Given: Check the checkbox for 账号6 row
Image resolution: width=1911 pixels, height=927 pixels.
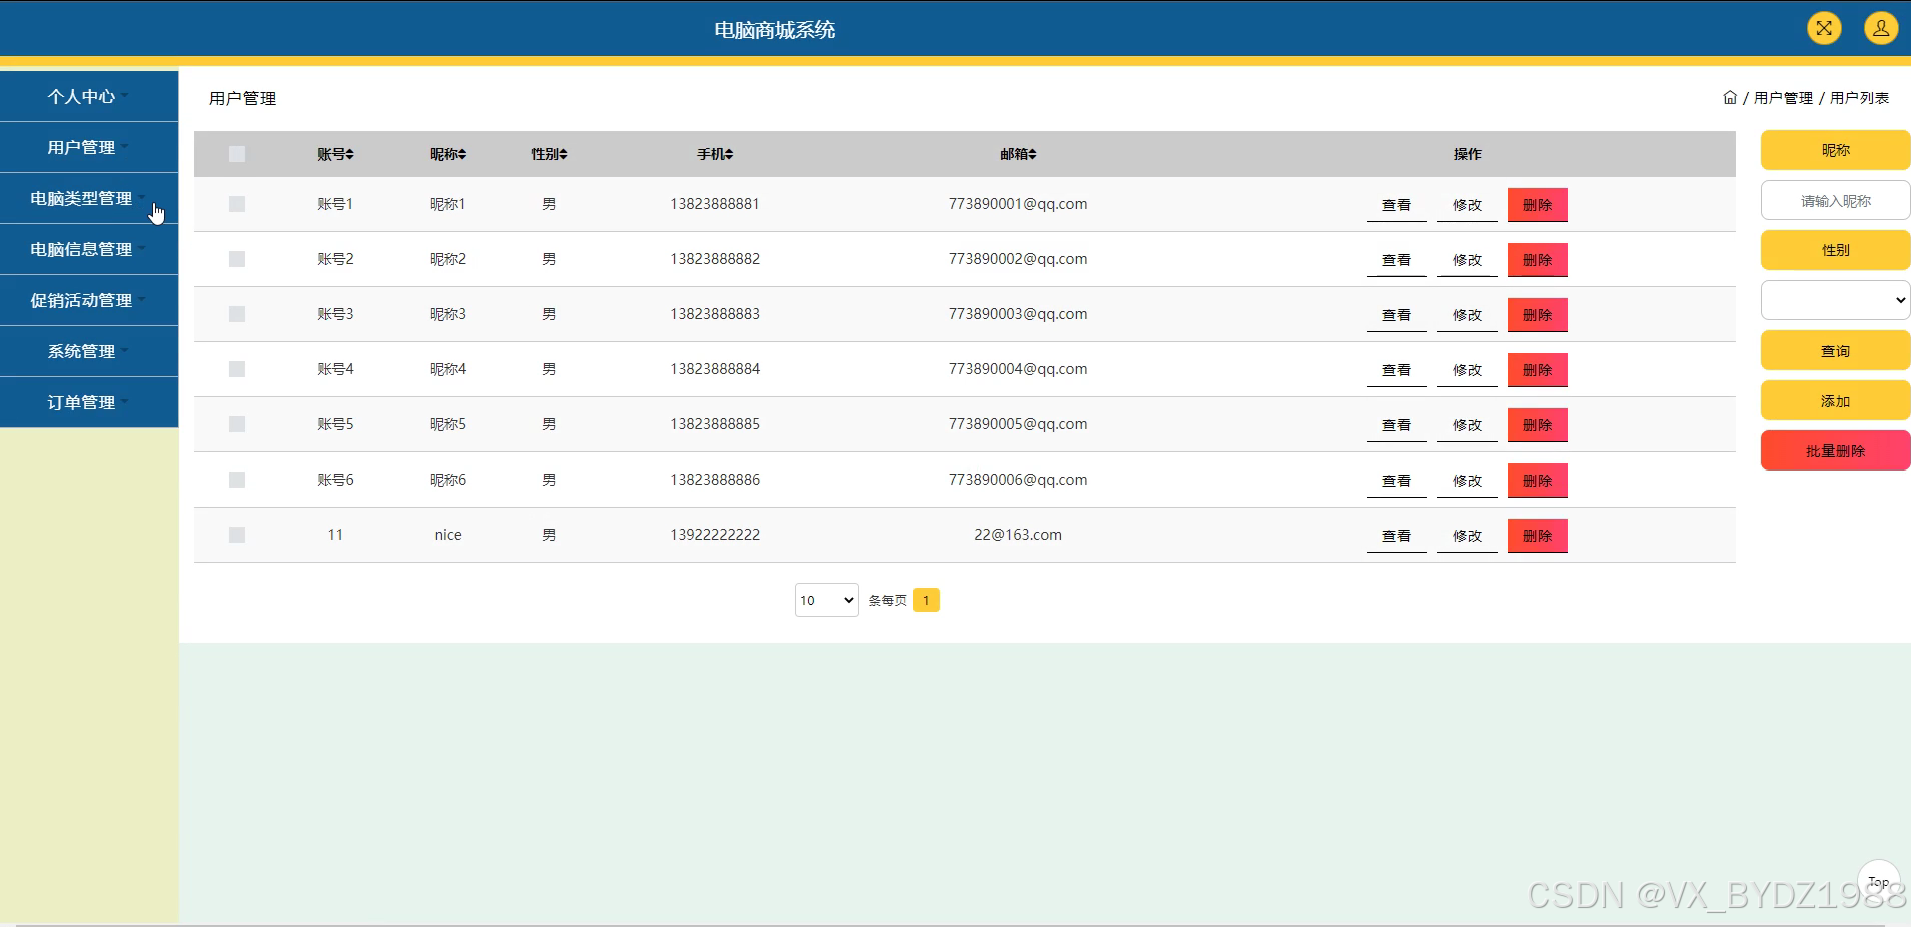Looking at the screenshot, I should coord(237,480).
